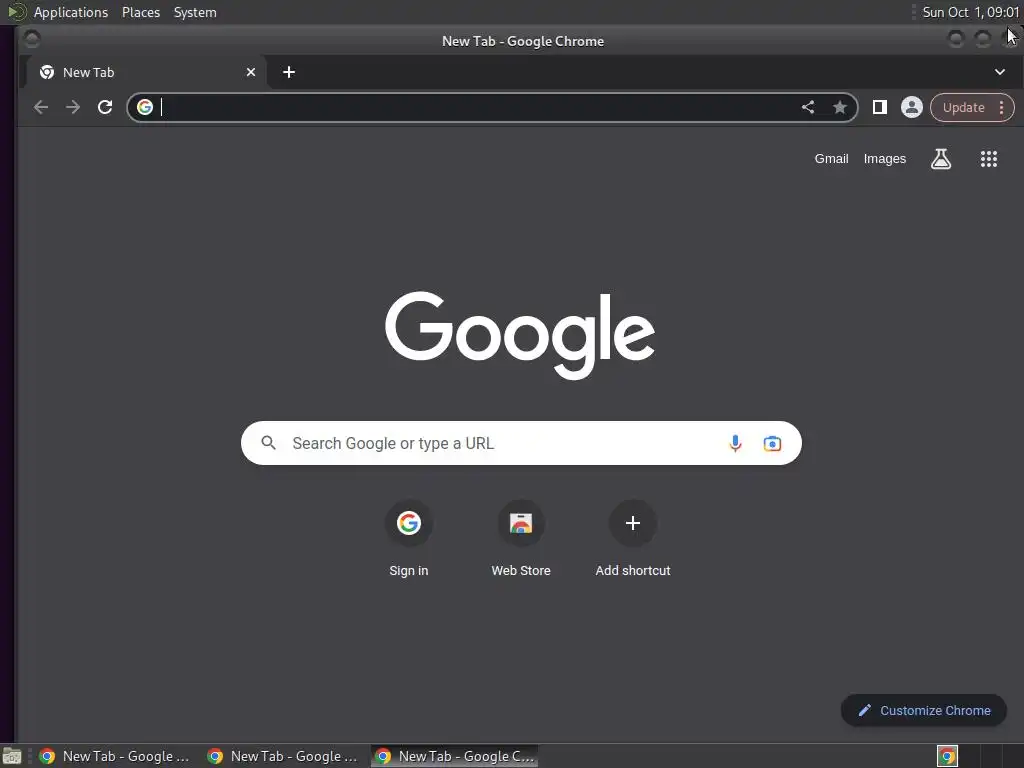
Task: Click the forward navigation arrow
Action: click(72, 107)
